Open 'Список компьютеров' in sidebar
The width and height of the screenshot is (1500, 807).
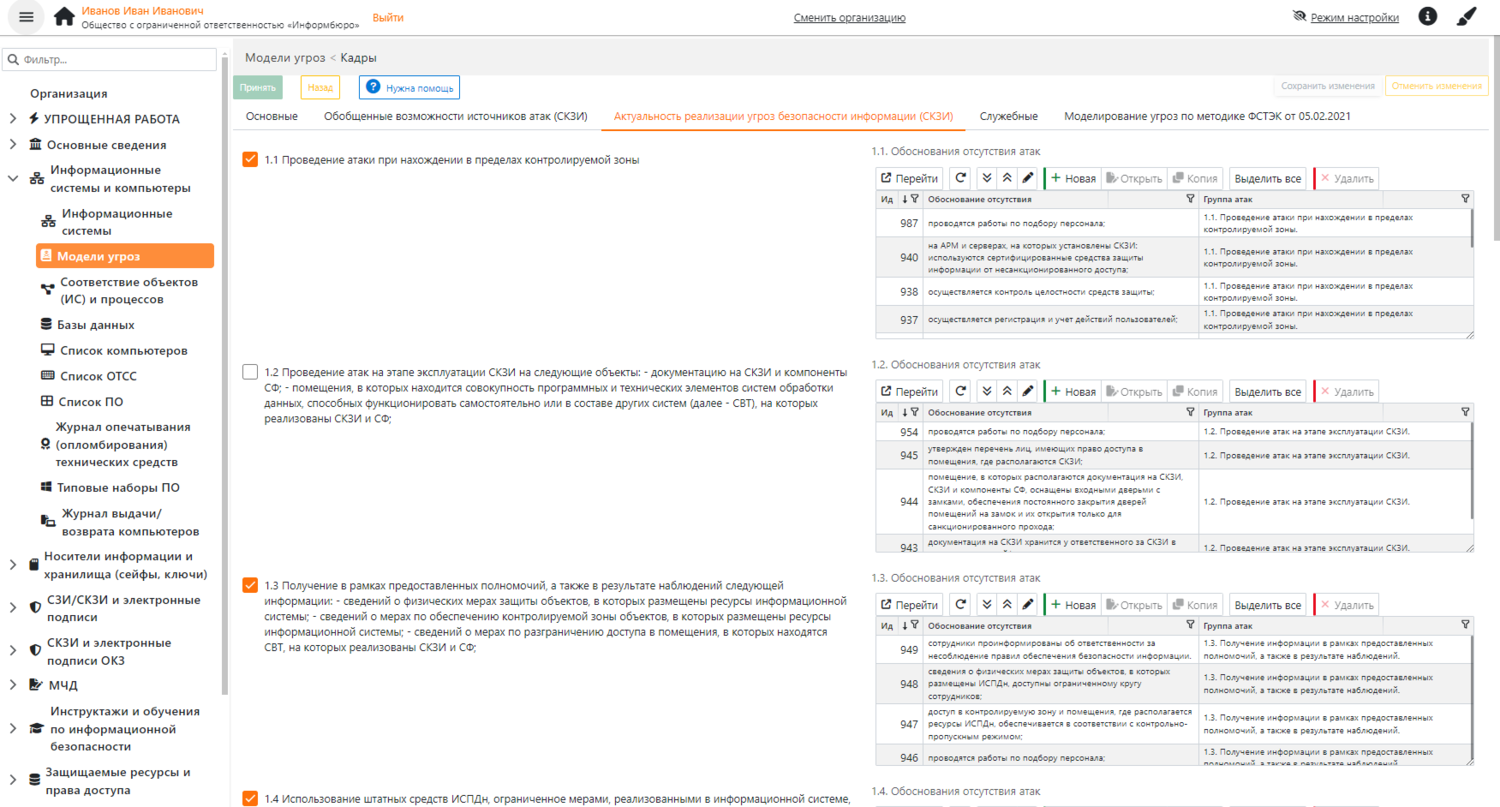click(122, 350)
